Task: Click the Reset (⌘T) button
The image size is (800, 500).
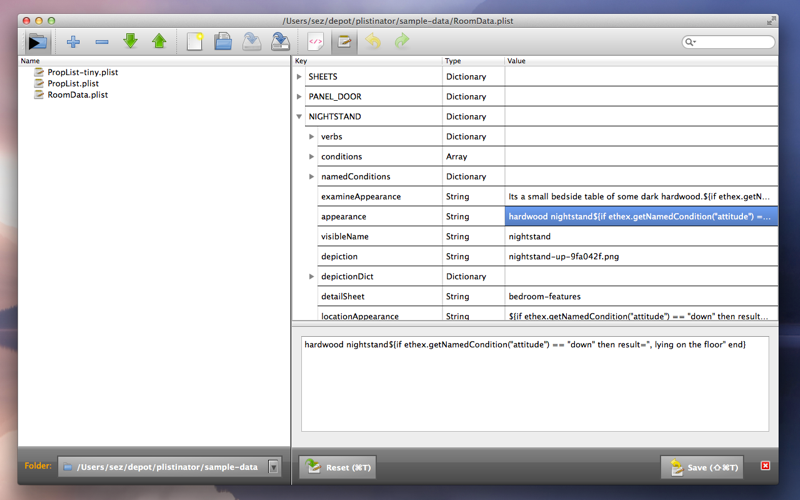Action: pyautogui.click(x=337, y=467)
